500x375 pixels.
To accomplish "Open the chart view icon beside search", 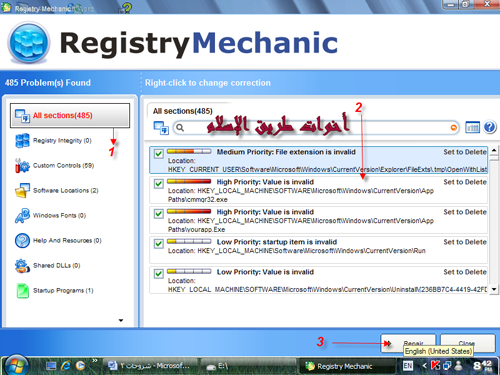I will tap(472, 127).
